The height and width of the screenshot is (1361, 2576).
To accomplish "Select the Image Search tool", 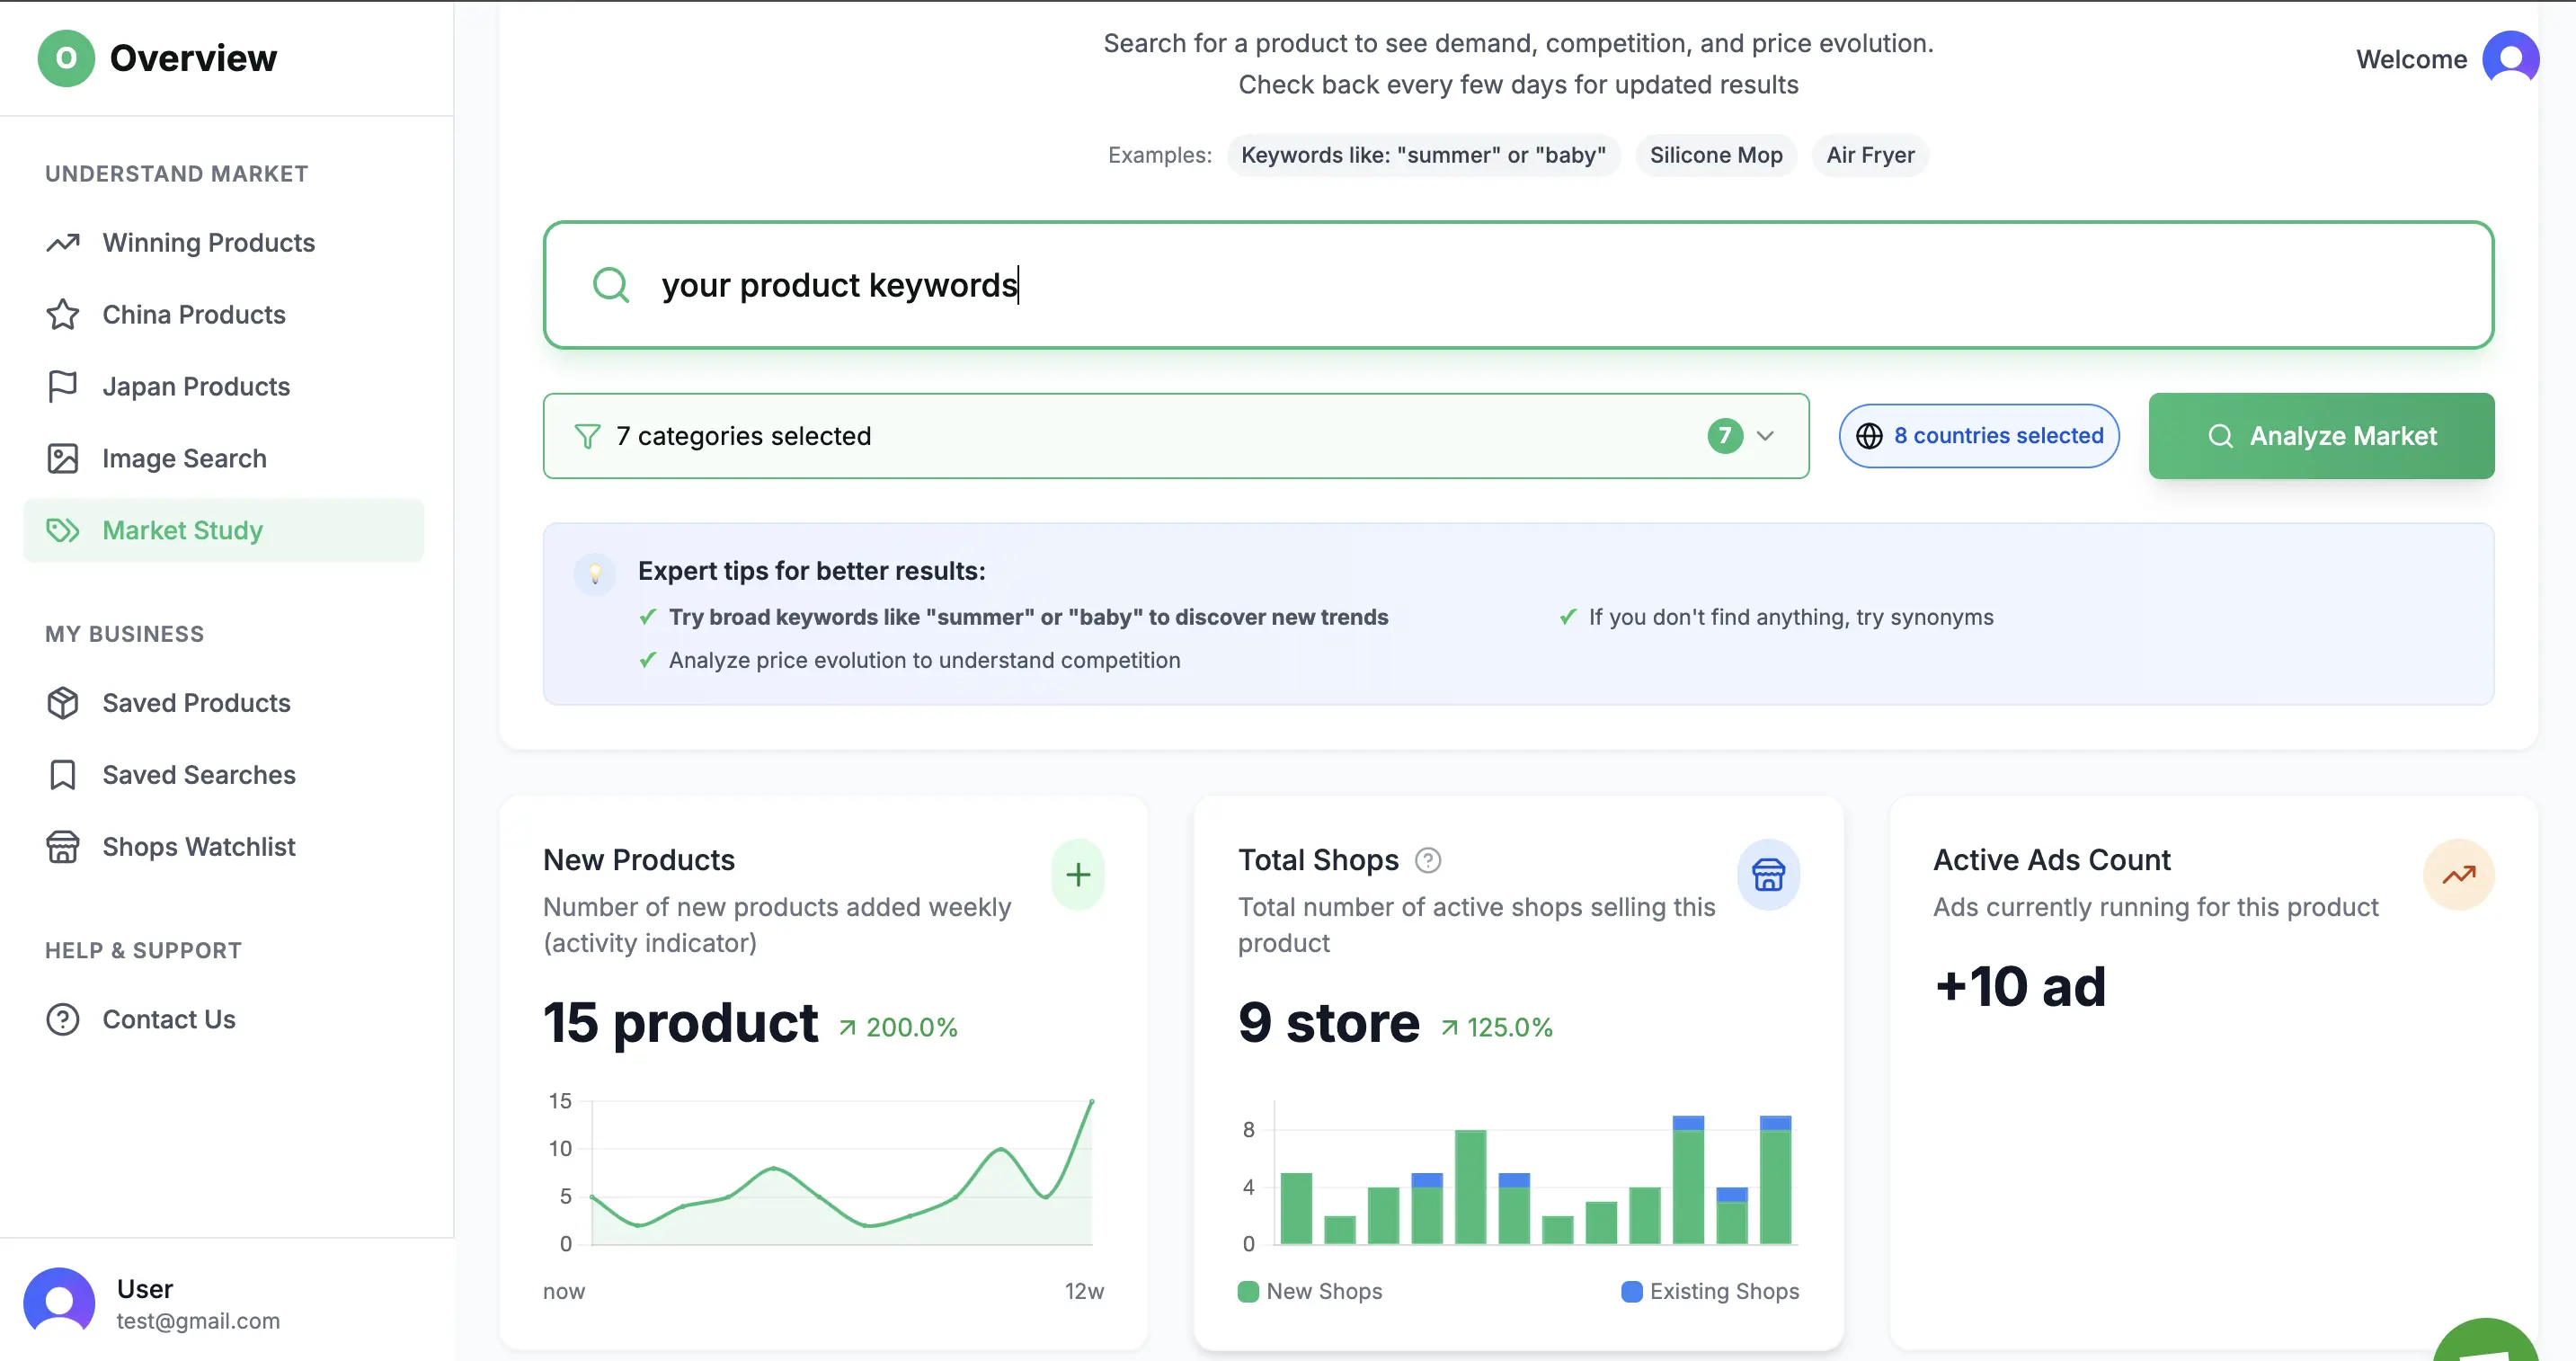I will tap(184, 458).
